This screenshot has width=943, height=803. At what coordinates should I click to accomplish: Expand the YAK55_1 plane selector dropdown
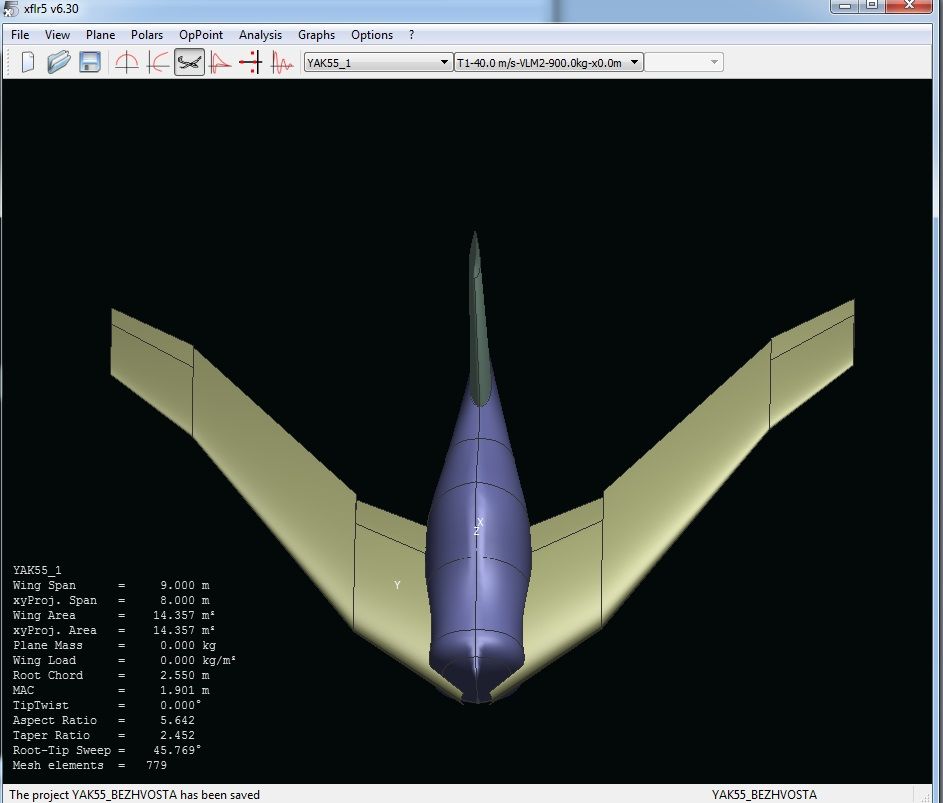click(x=378, y=63)
